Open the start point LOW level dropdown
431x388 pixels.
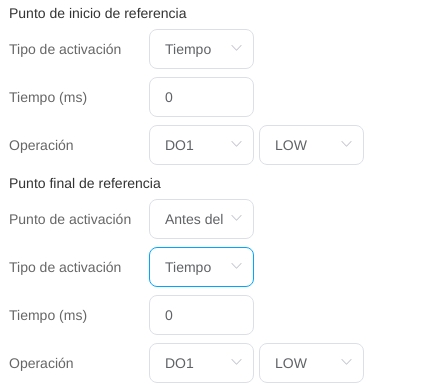point(311,145)
